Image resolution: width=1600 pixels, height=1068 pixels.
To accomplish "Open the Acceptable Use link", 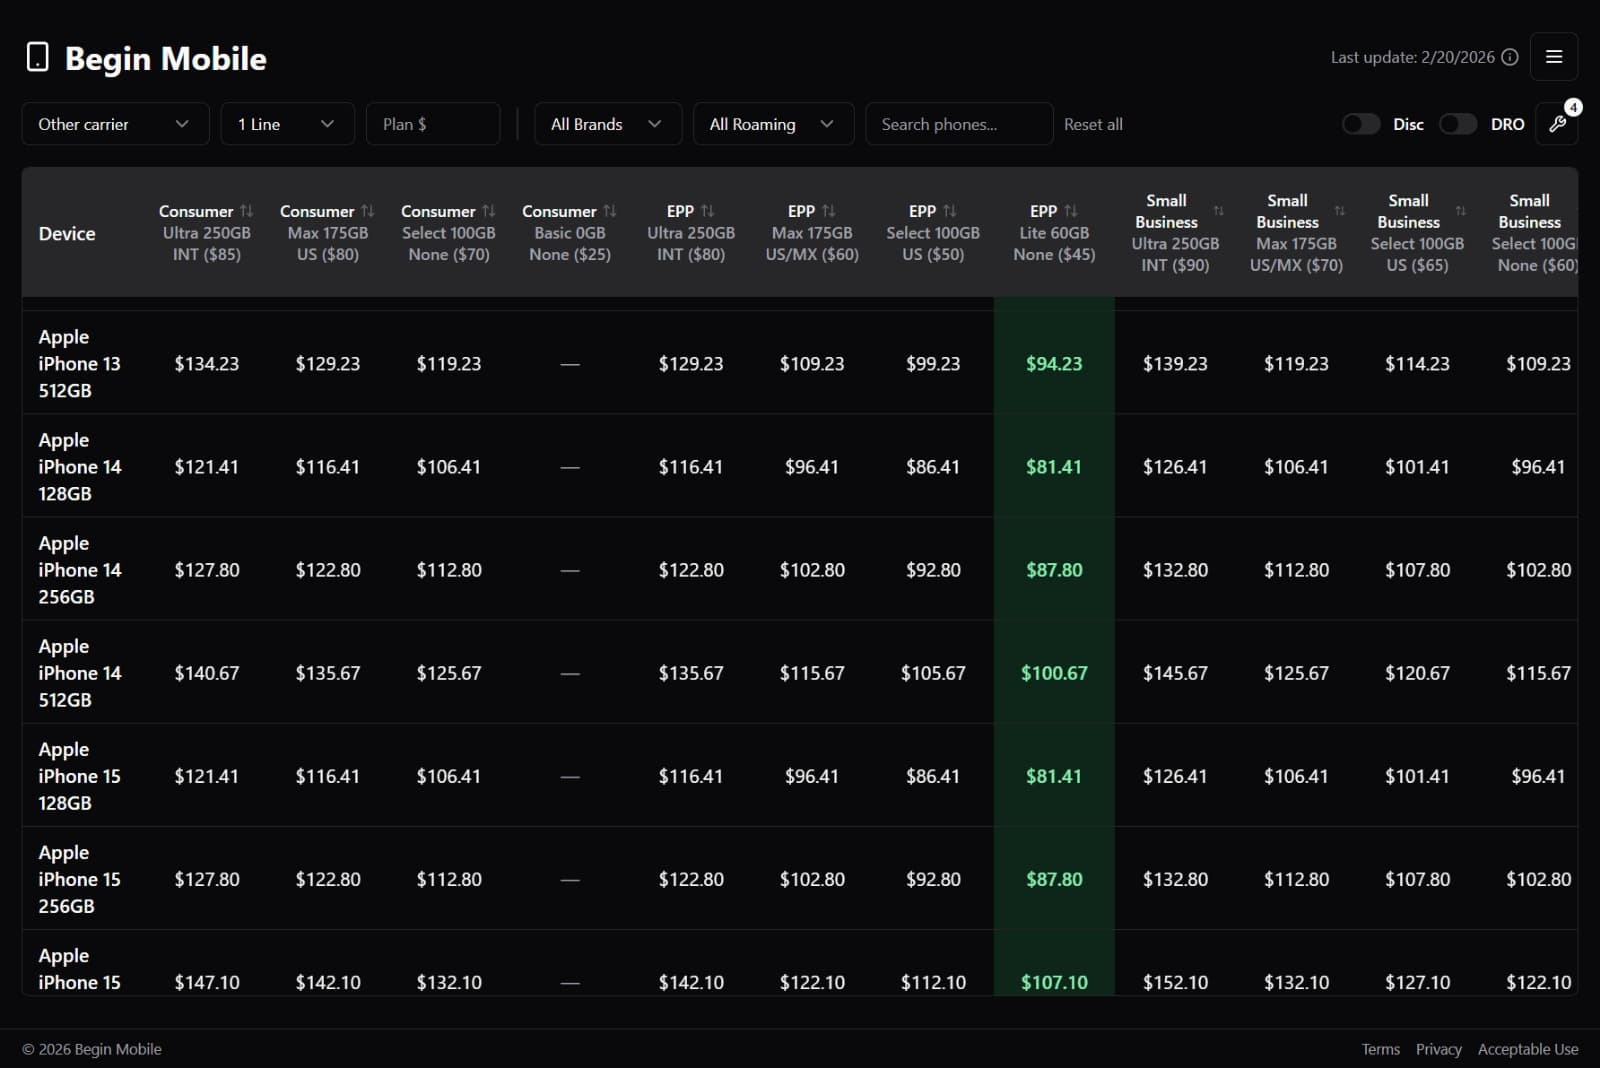I will pos(1528,1049).
